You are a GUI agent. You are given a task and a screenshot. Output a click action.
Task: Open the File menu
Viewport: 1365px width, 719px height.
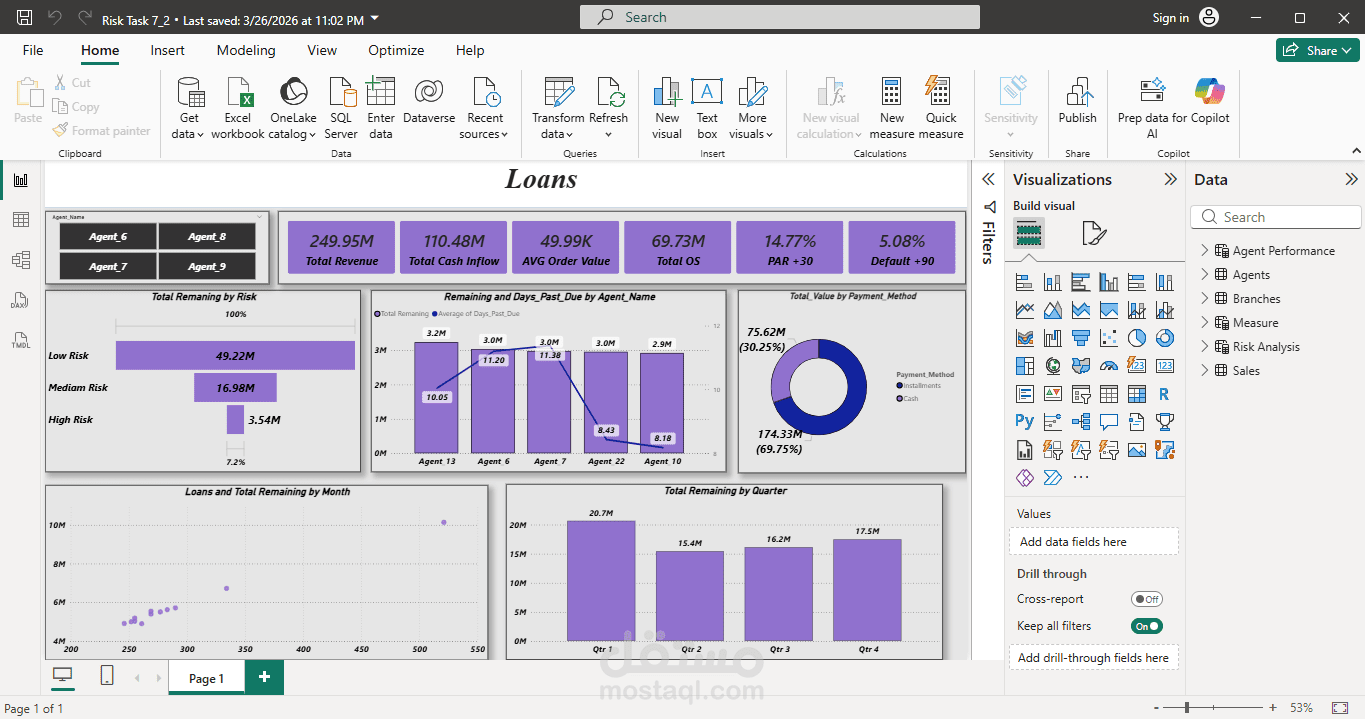pyautogui.click(x=33, y=50)
